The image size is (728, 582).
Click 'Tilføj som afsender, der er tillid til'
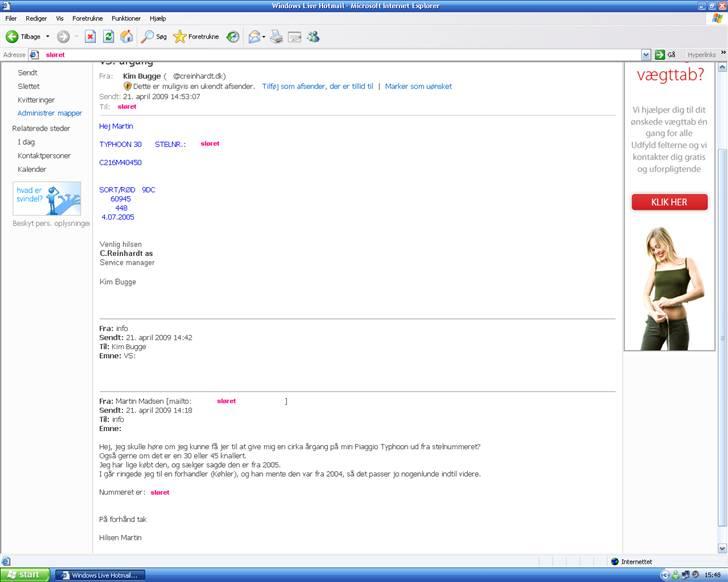click(x=317, y=87)
